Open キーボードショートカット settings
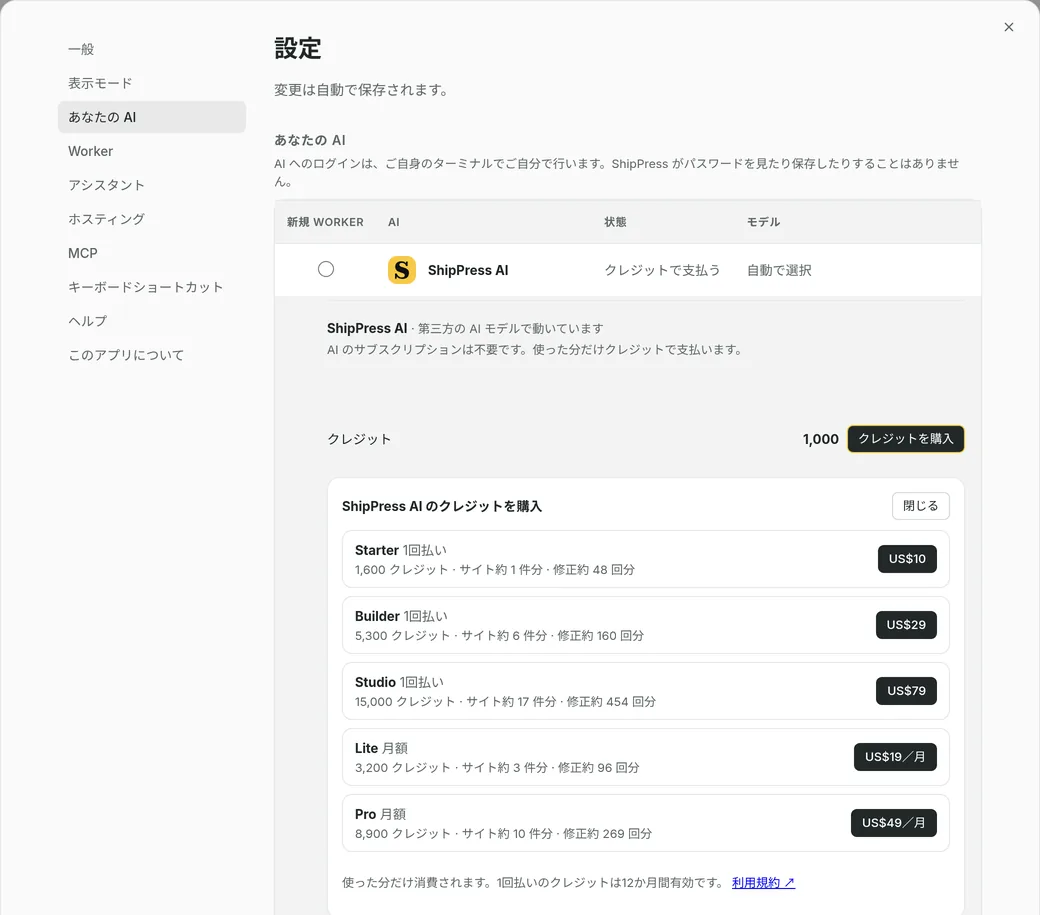Viewport: 1040px width, 915px height. click(x=151, y=287)
